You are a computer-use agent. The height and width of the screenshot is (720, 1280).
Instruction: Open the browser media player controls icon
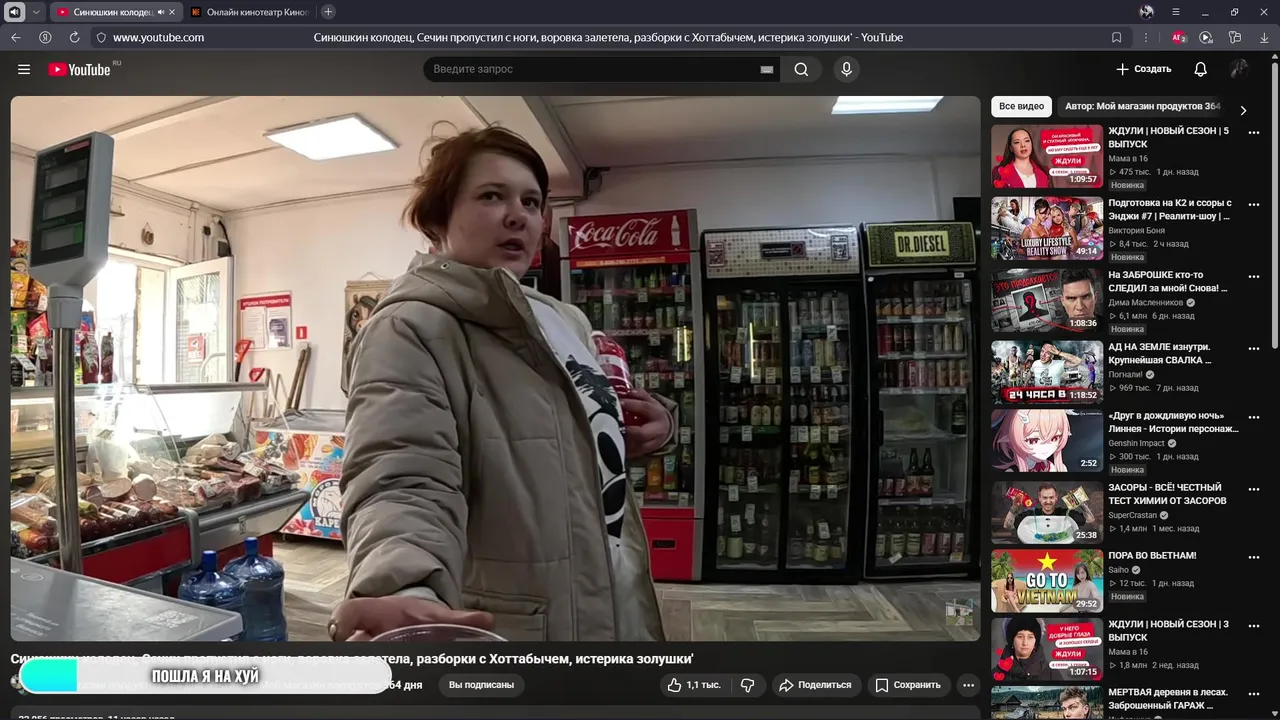point(1206,37)
